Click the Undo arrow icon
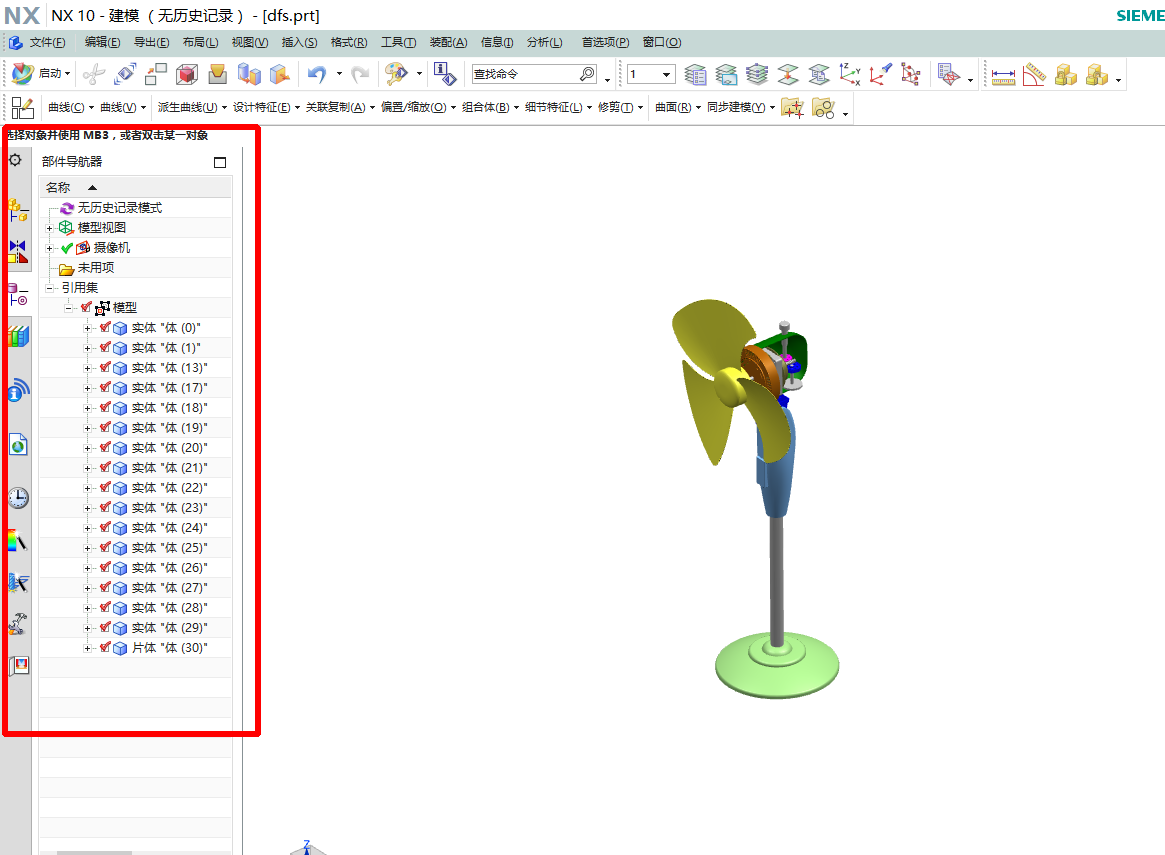 317,74
